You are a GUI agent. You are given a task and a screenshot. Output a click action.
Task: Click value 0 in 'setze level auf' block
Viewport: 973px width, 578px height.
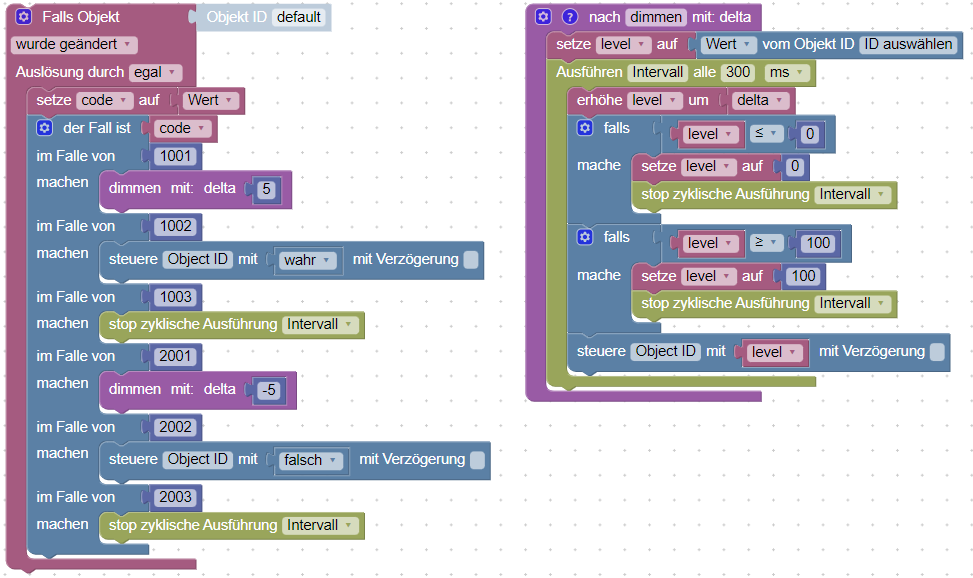[x=794, y=166]
